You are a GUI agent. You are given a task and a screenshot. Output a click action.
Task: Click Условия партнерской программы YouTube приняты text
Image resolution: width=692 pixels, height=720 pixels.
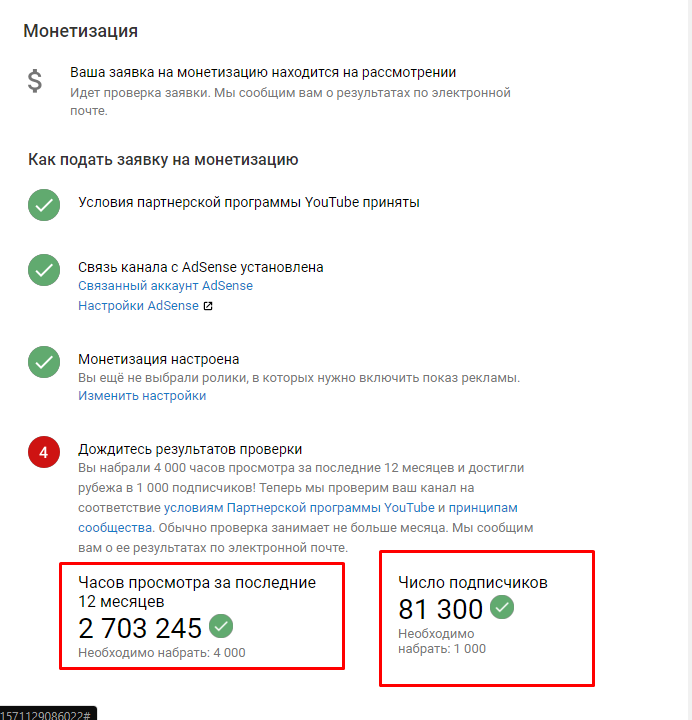[248, 202]
